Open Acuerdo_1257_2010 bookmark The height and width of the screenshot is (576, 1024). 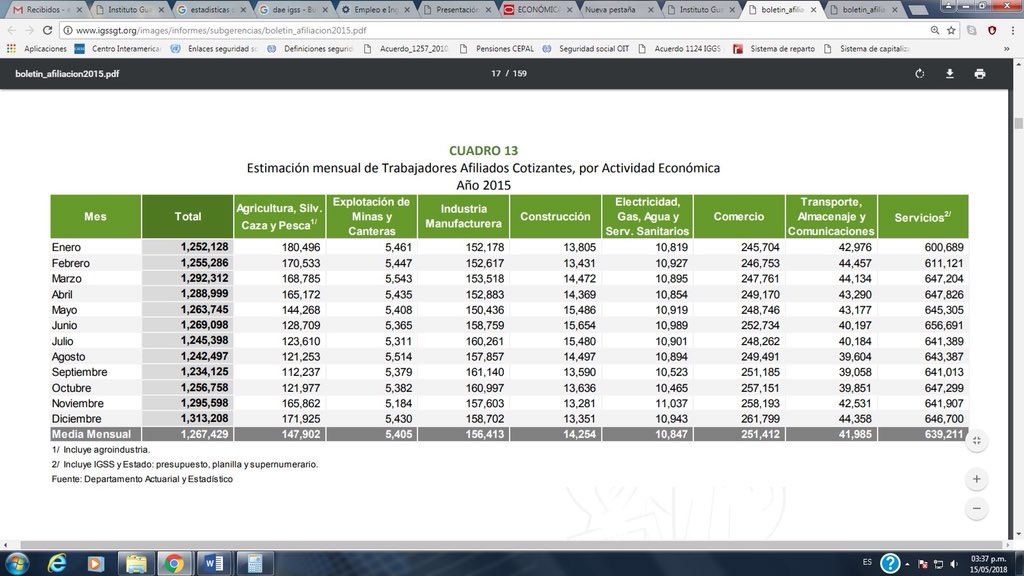[406, 48]
